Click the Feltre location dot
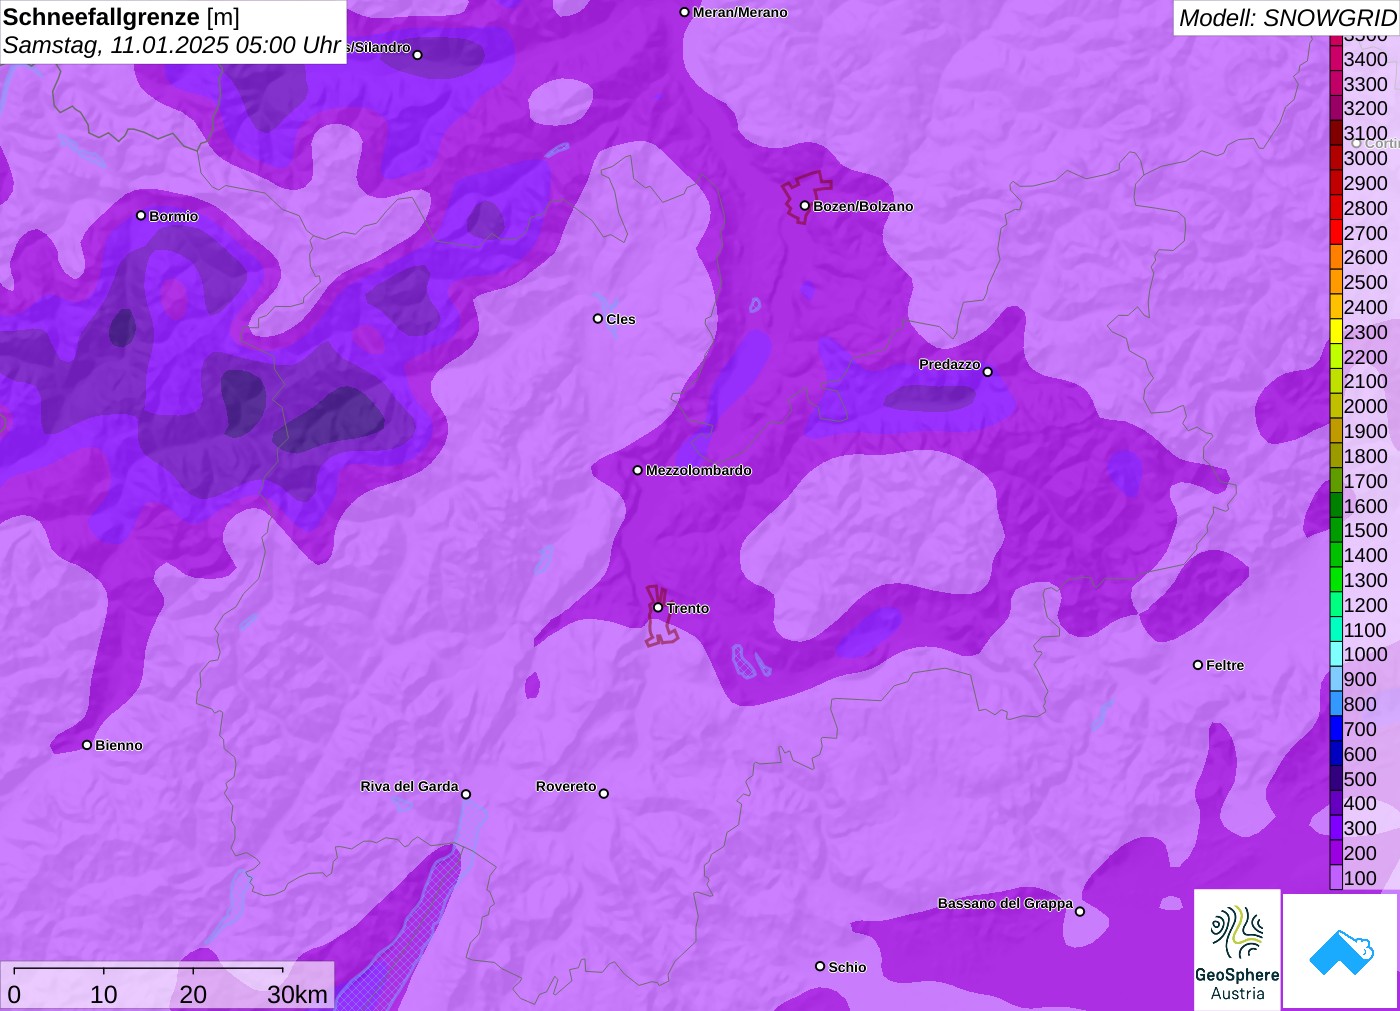 coord(1198,665)
